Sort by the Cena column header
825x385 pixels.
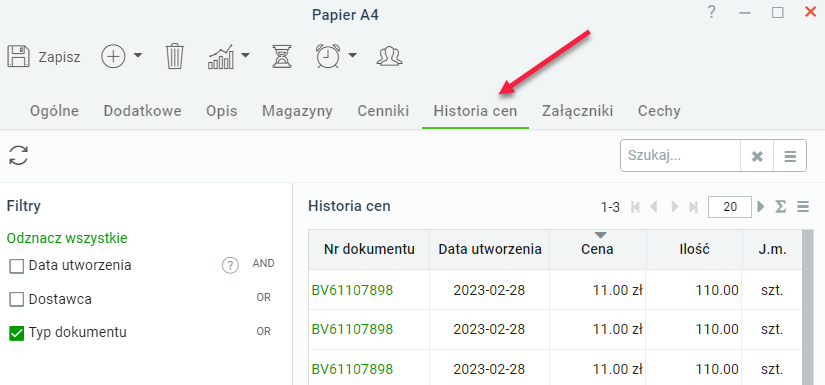pos(598,249)
